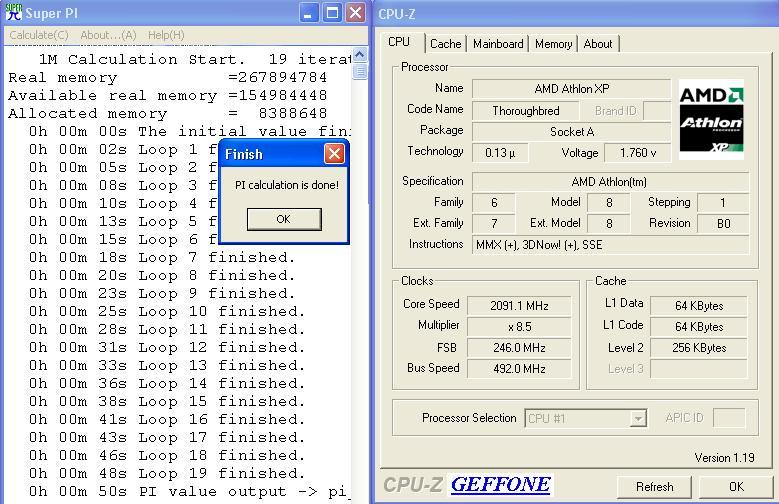Click the Package value Socket A

pos(571,132)
